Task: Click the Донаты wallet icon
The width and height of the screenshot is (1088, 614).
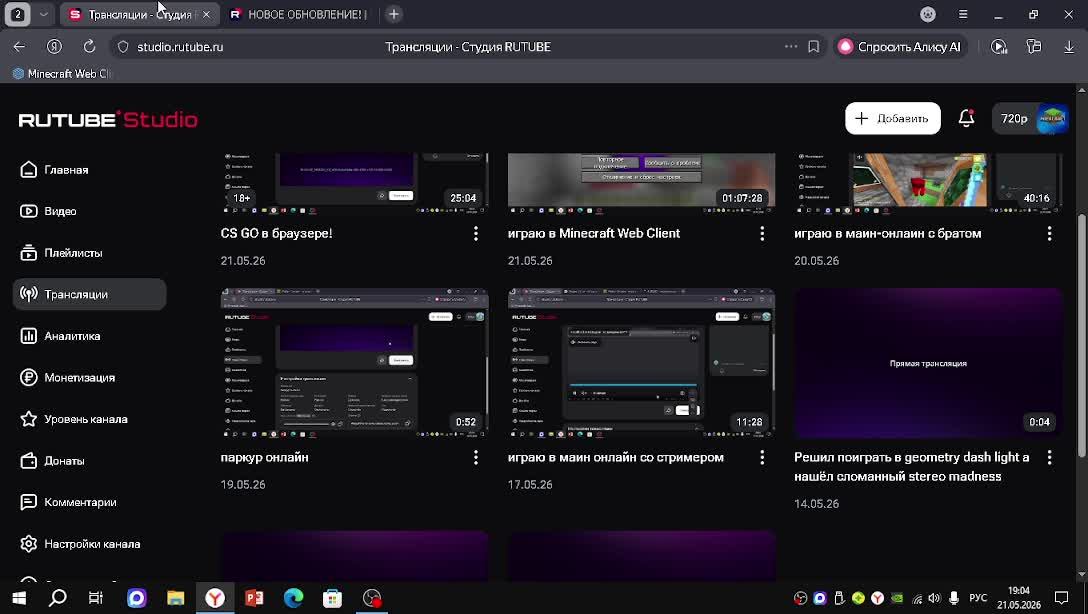Action: pyautogui.click(x=28, y=461)
